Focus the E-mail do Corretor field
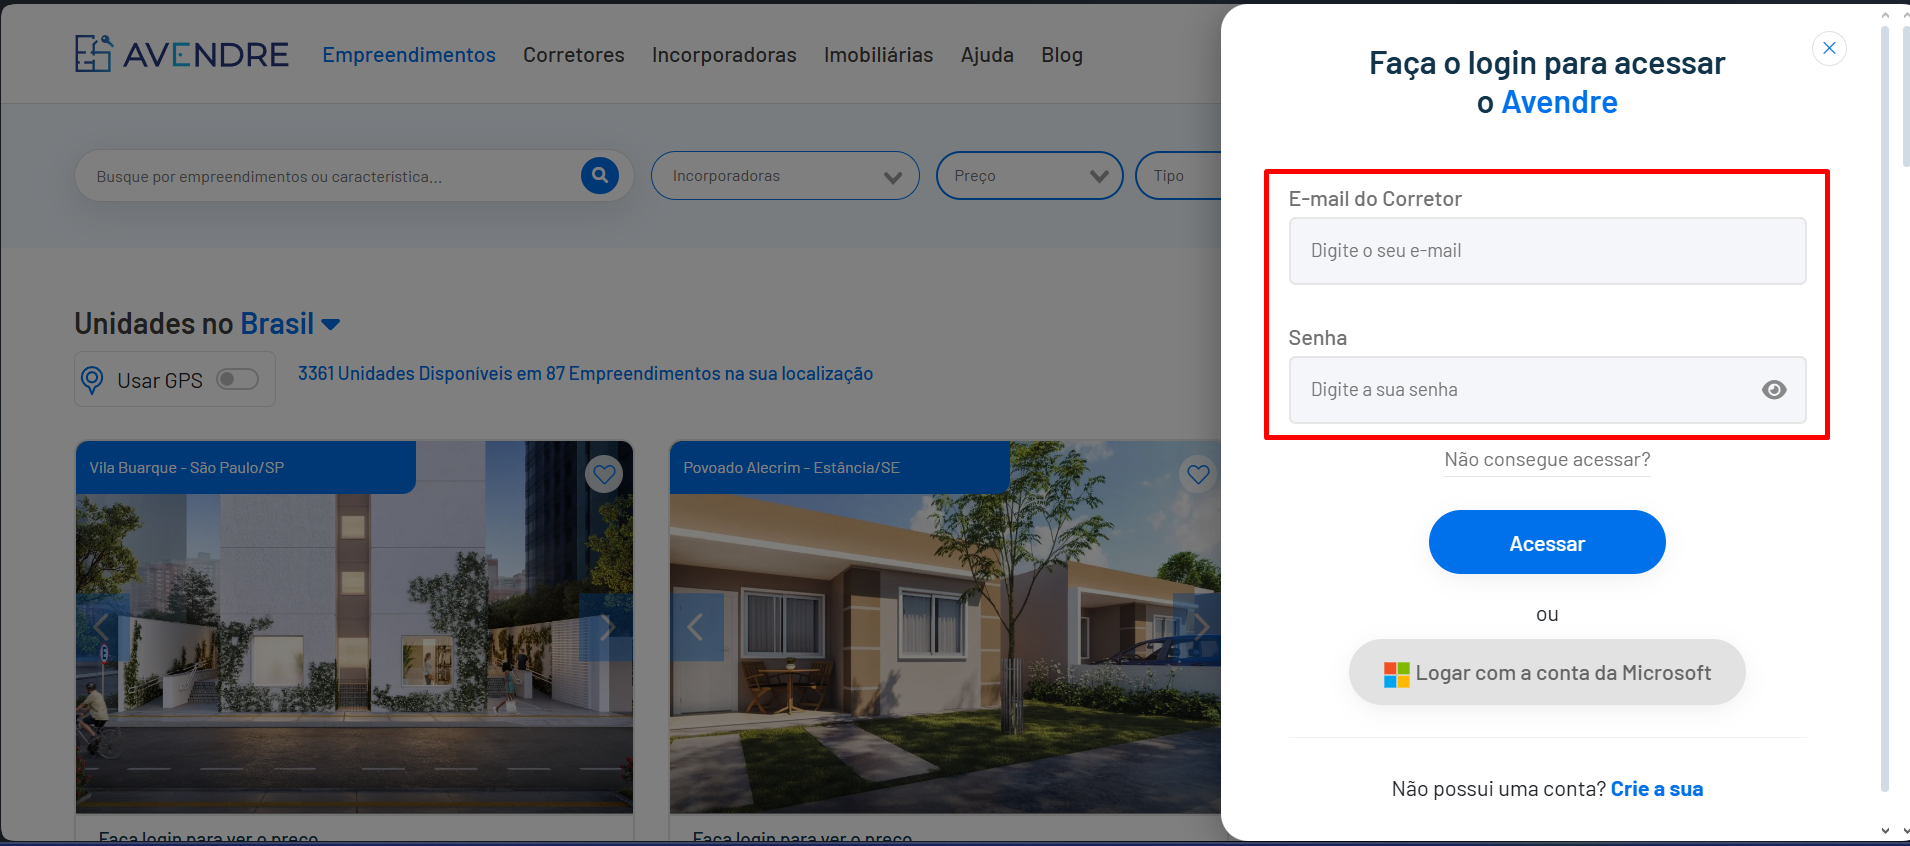The width and height of the screenshot is (1910, 846). tap(1547, 251)
